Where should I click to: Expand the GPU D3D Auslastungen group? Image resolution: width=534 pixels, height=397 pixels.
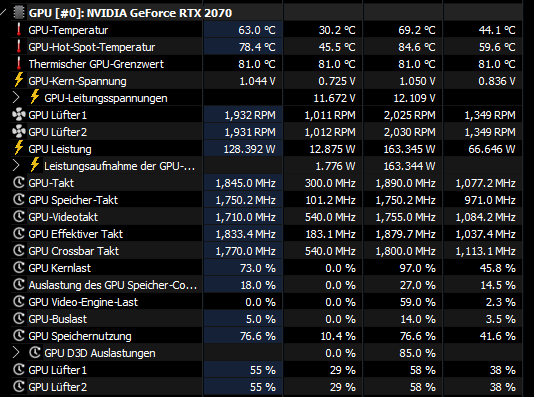(16, 353)
